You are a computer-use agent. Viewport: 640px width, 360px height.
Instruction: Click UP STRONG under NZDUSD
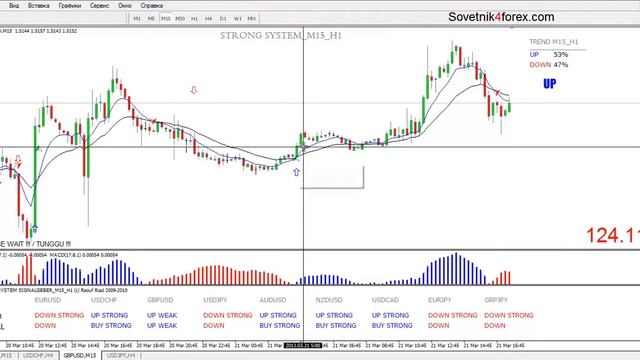pos(334,316)
